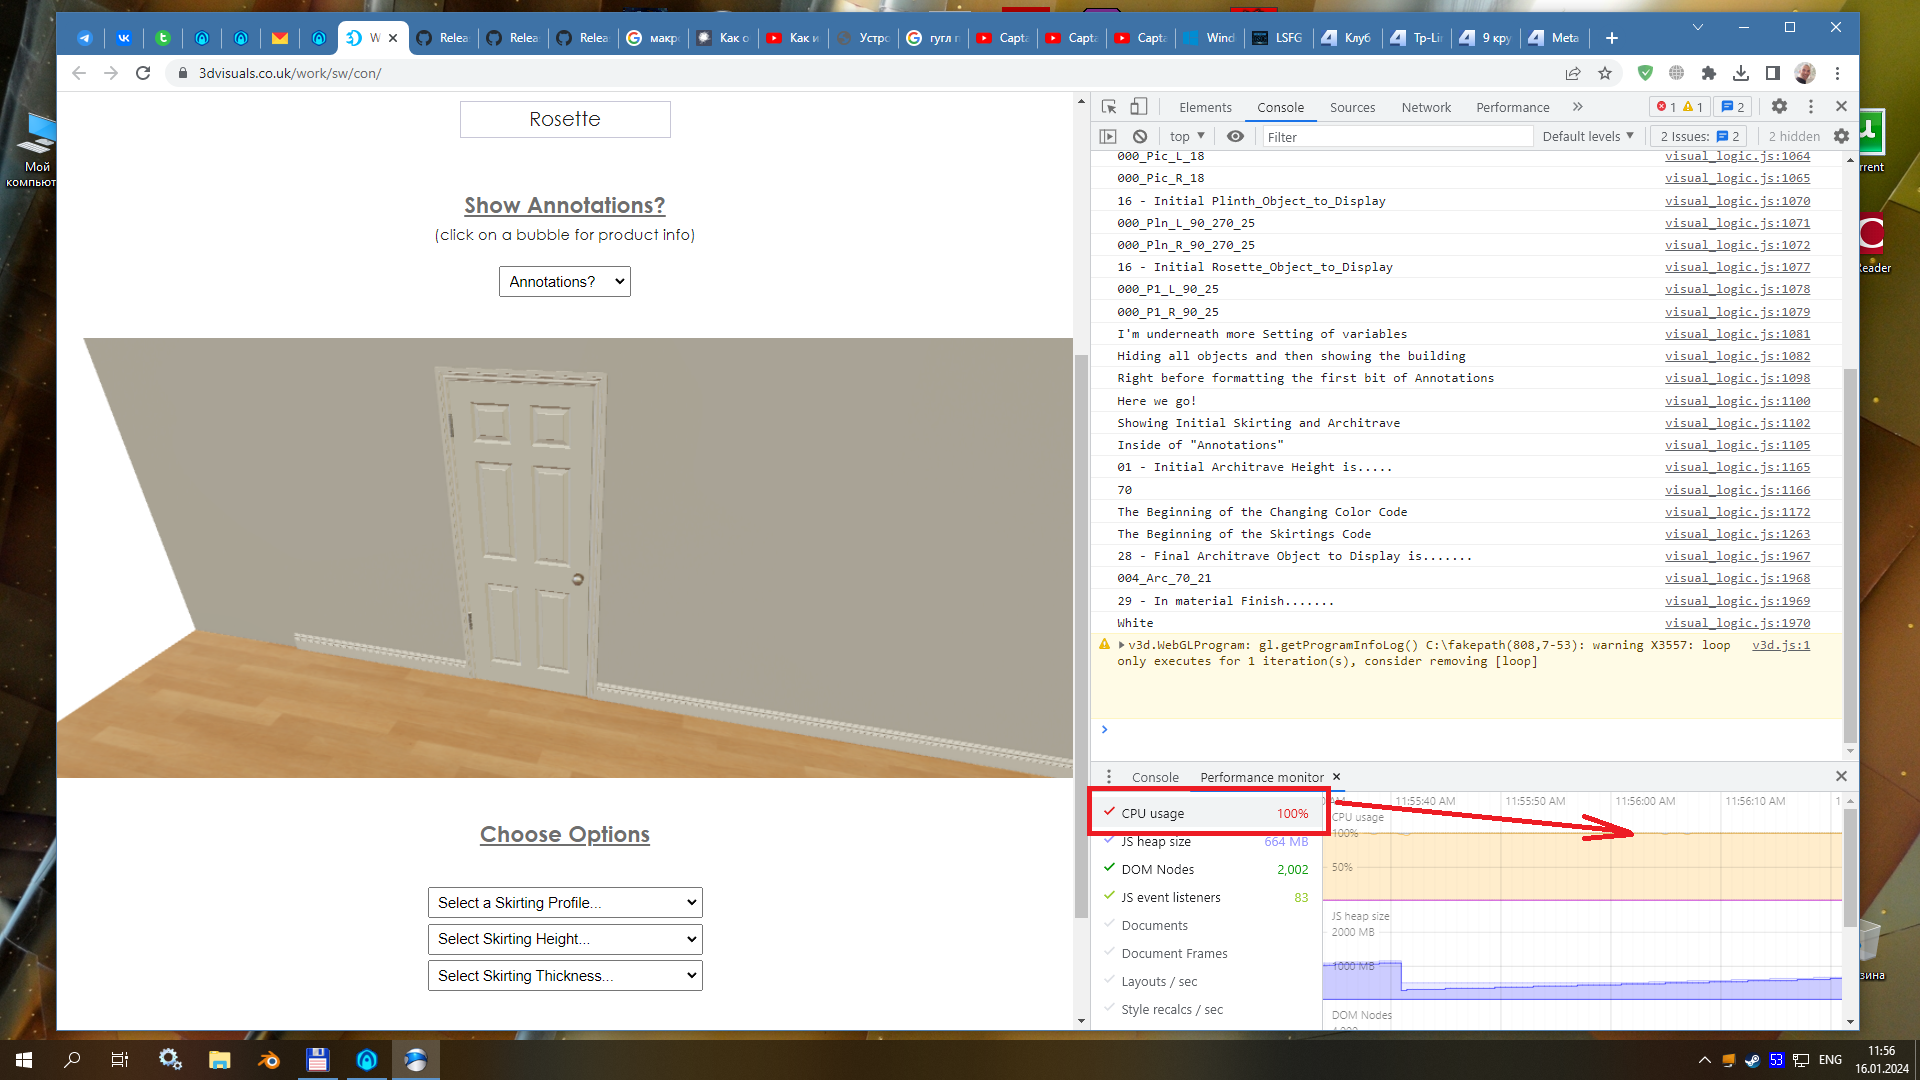Screen dimensions: 1920x1080
Task: Open console settings gear
Action: [1841, 136]
